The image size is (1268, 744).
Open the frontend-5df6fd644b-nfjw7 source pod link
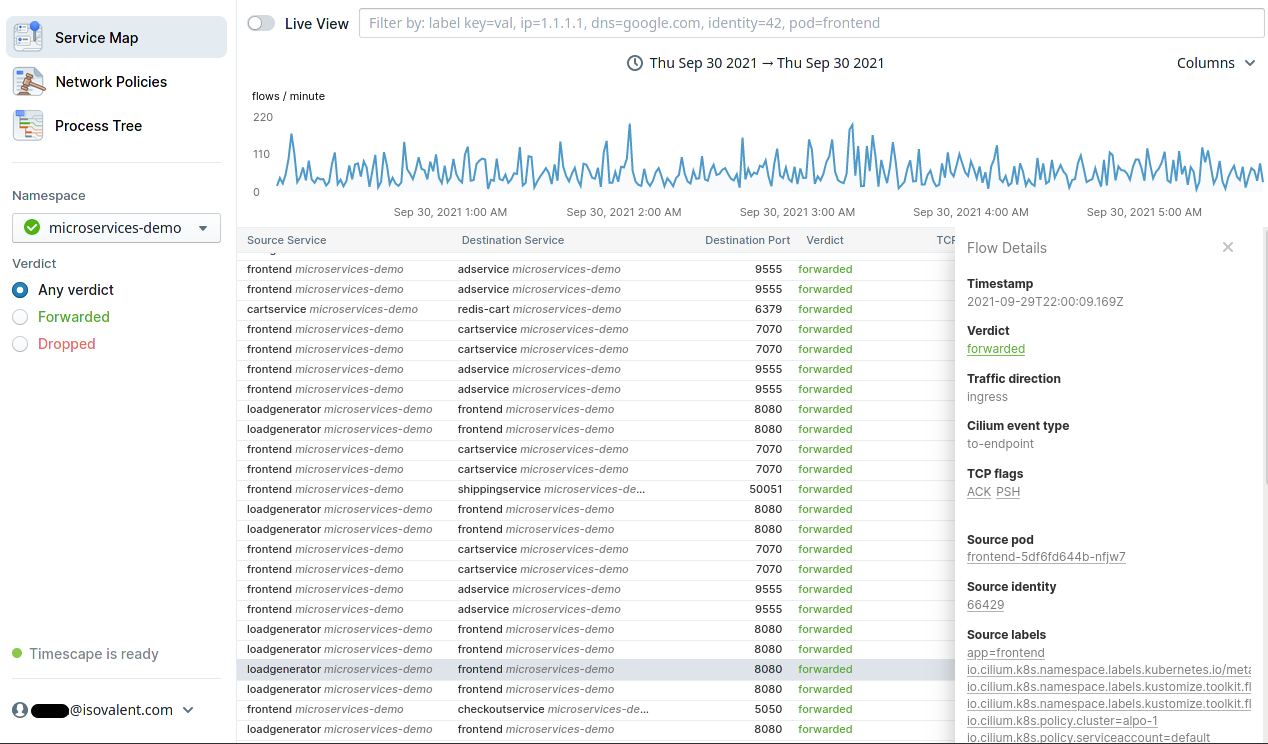[1046, 557]
